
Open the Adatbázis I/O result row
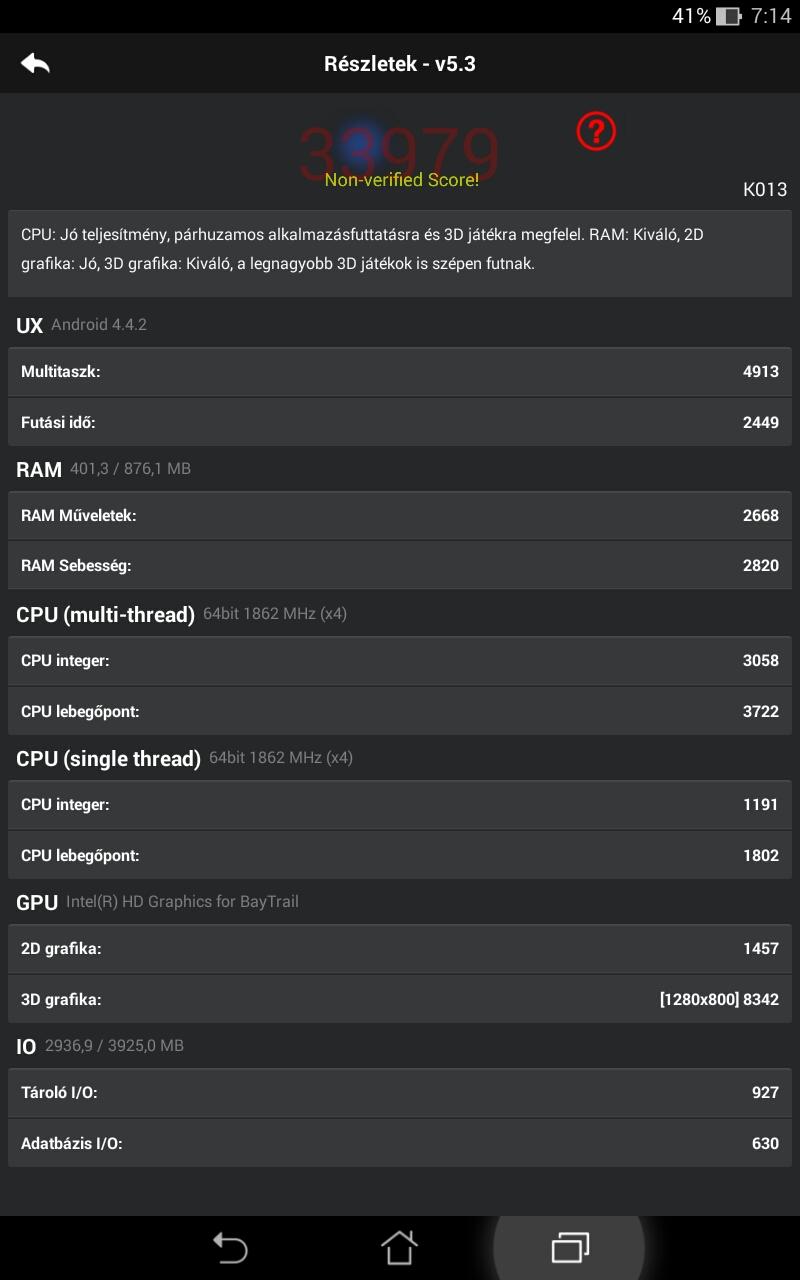[400, 1143]
